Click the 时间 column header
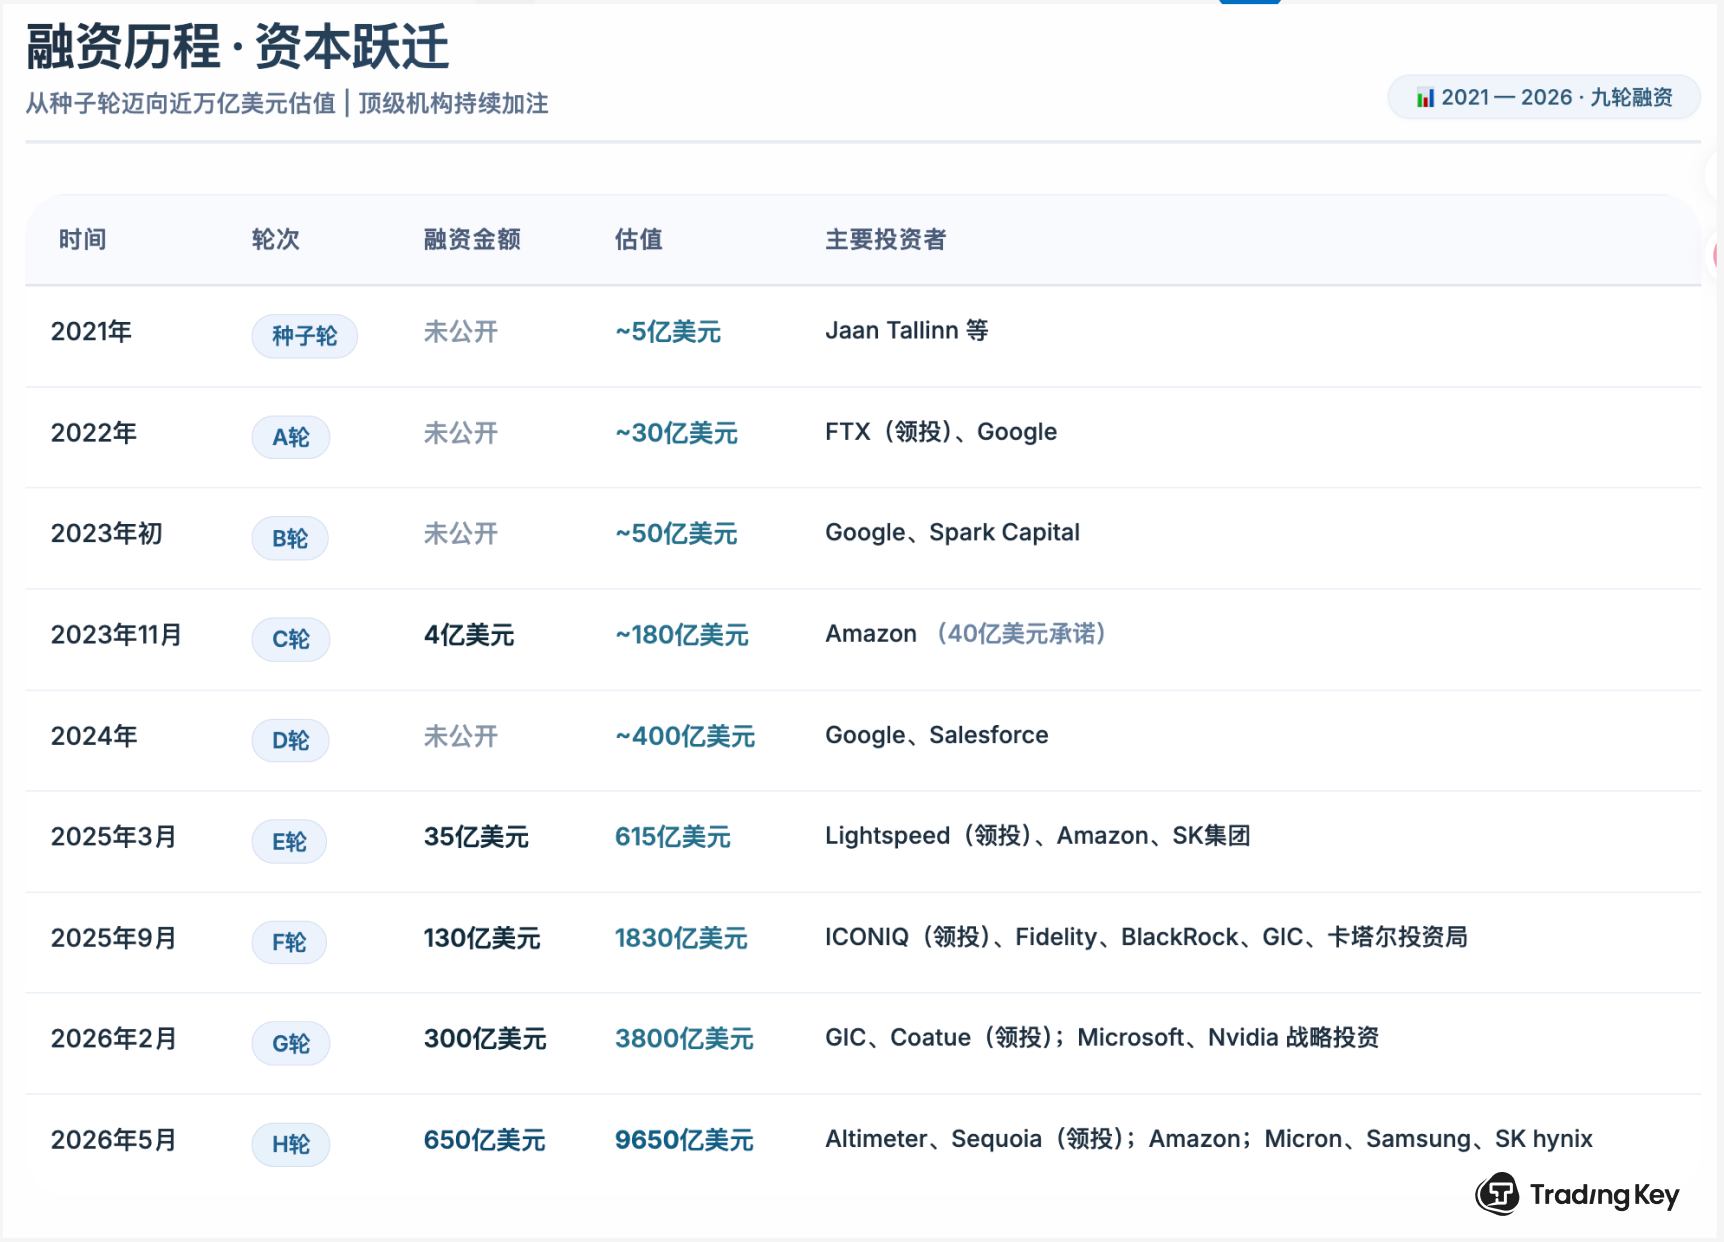This screenshot has width=1724, height=1242. (83, 239)
